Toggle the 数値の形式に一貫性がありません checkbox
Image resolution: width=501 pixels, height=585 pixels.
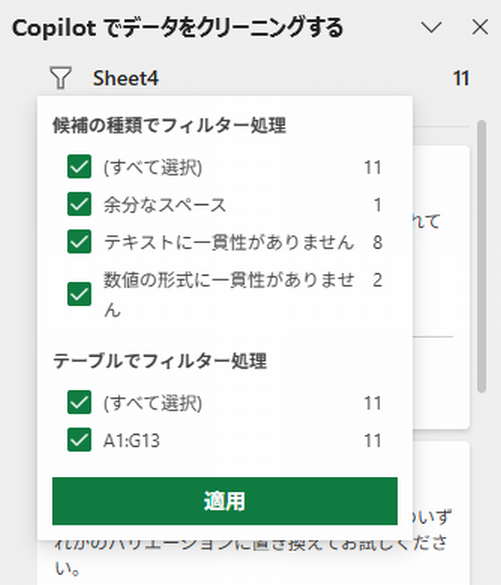tap(79, 294)
